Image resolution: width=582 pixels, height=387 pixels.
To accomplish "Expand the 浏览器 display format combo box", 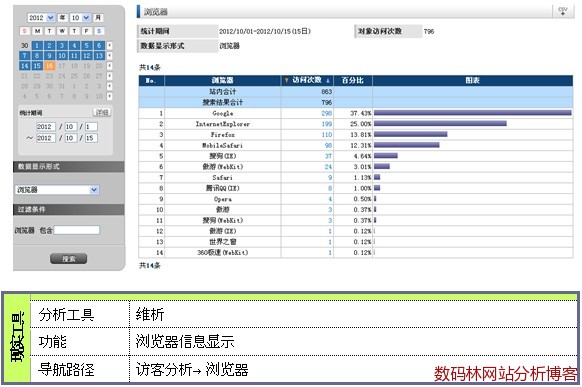I will (x=57, y=190).
